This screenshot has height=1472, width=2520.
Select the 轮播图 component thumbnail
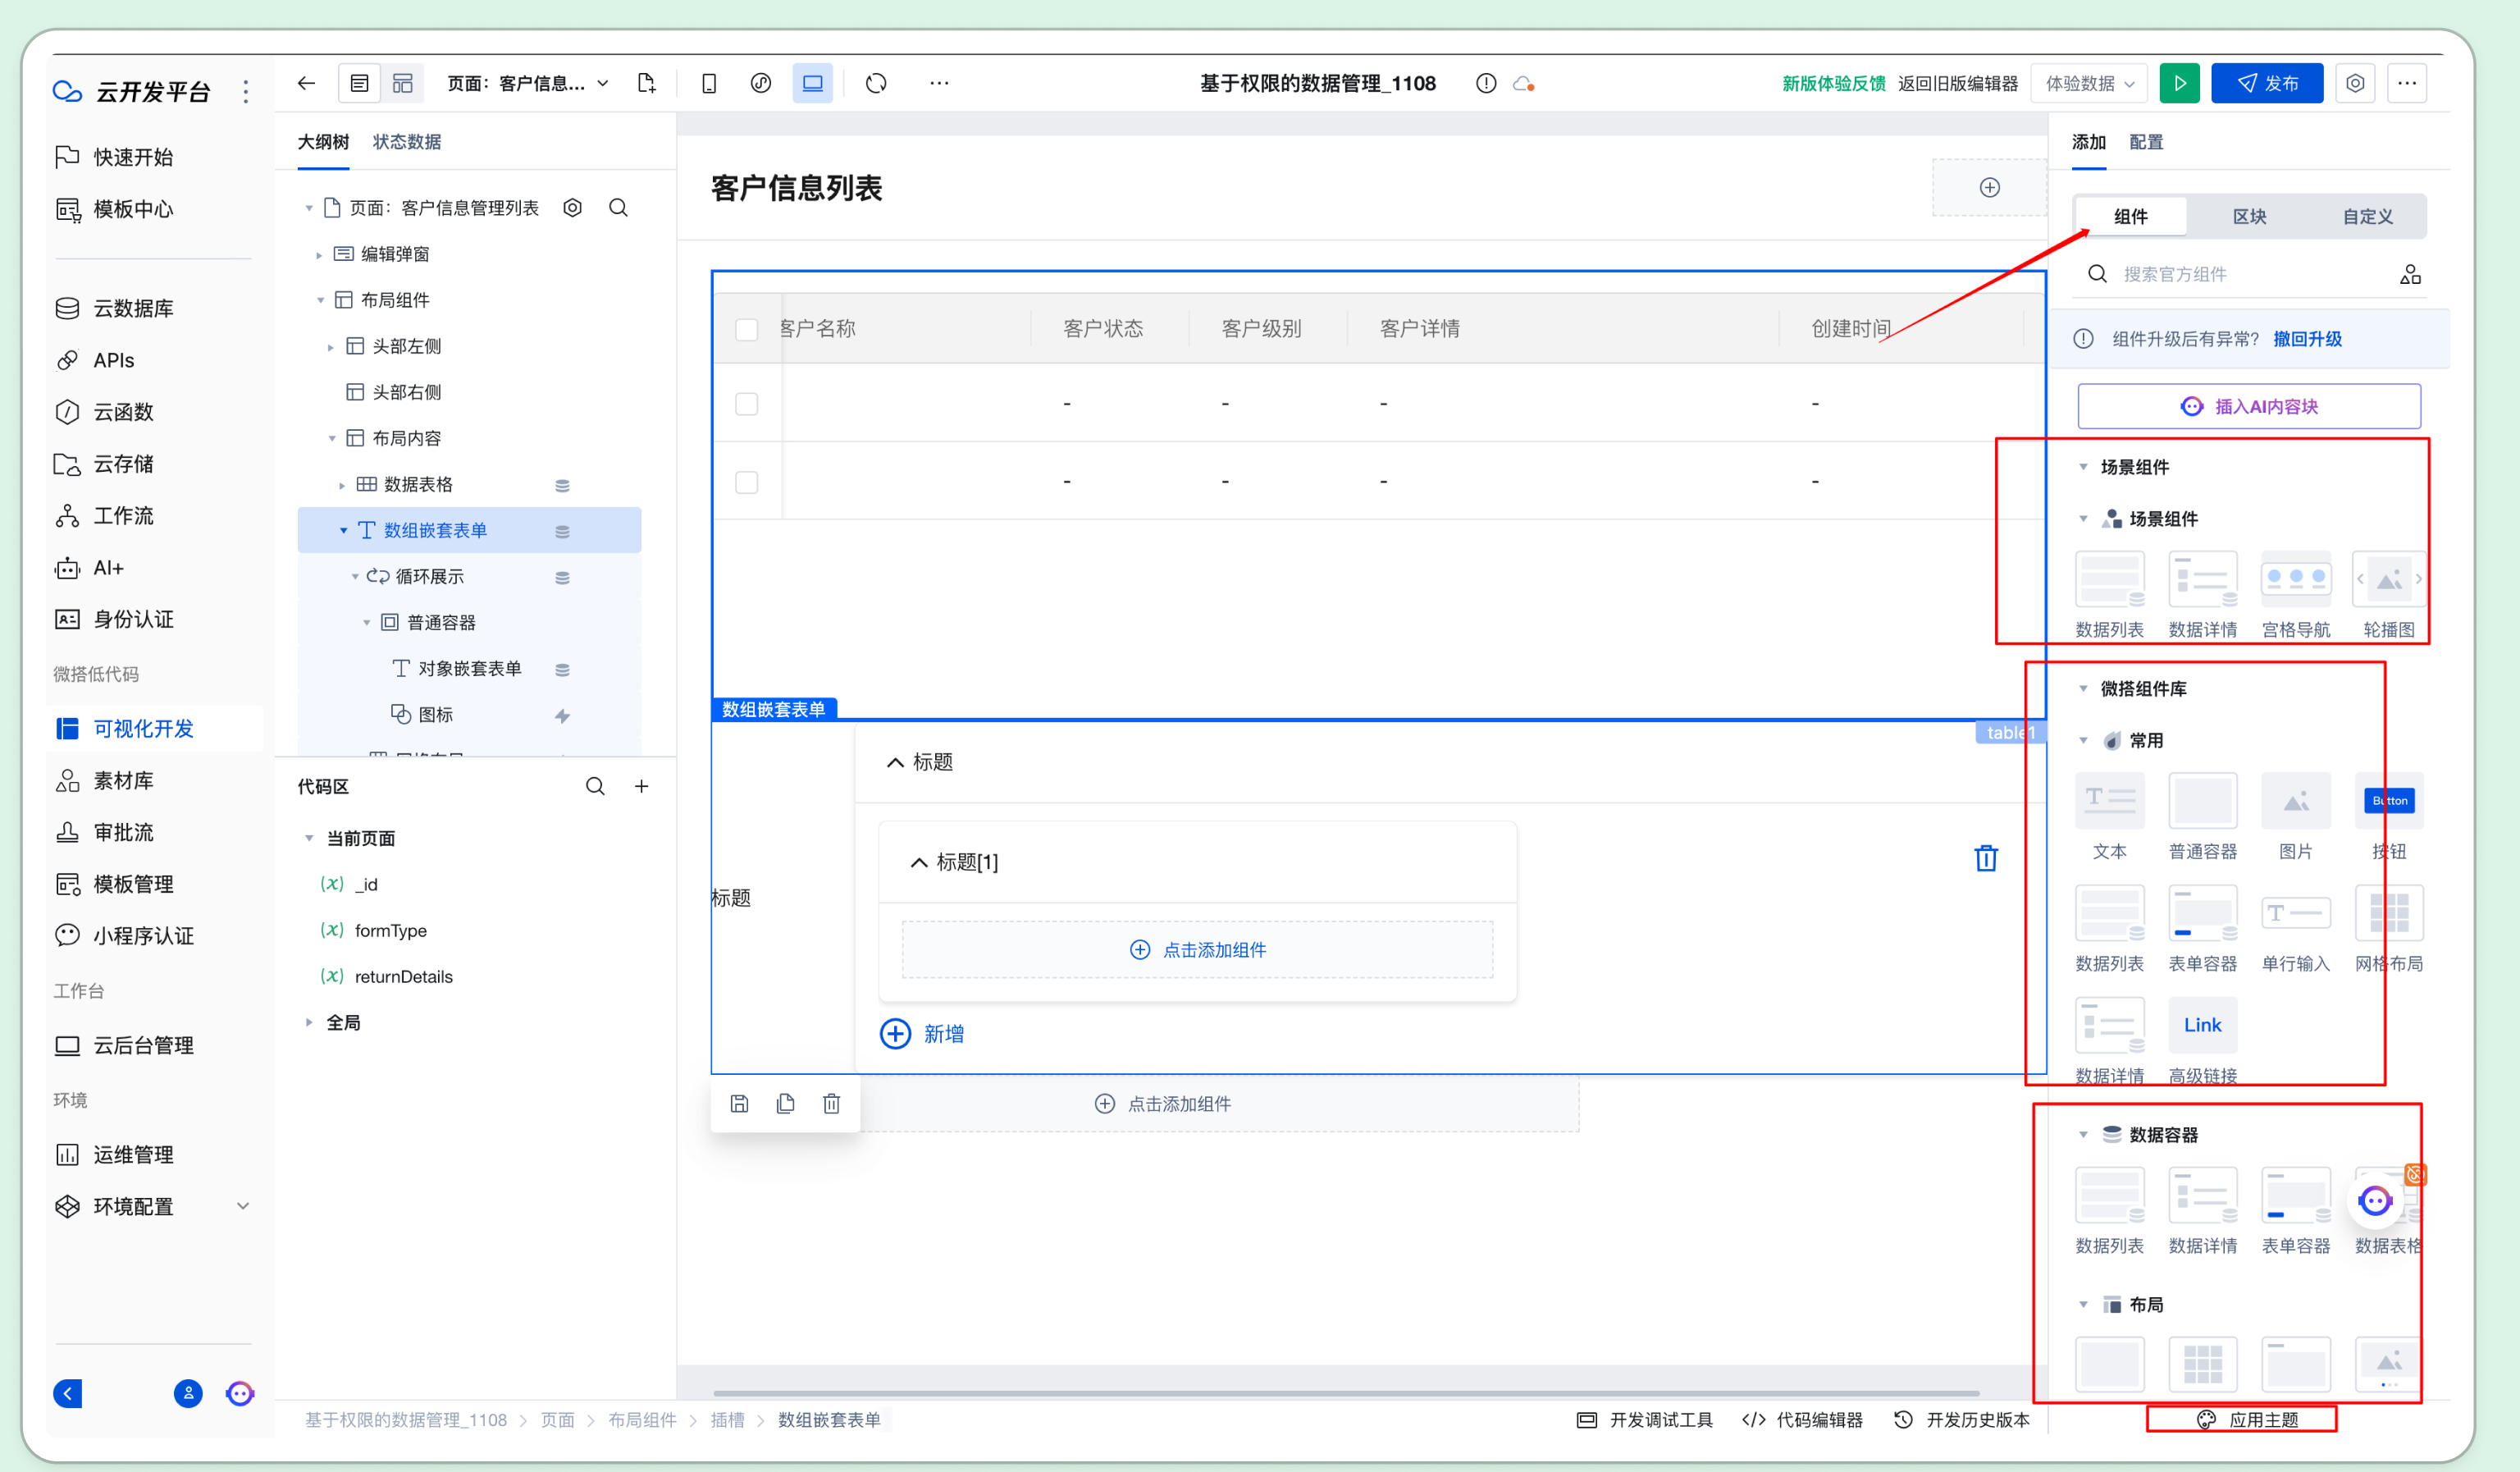tap(2389, 579)
